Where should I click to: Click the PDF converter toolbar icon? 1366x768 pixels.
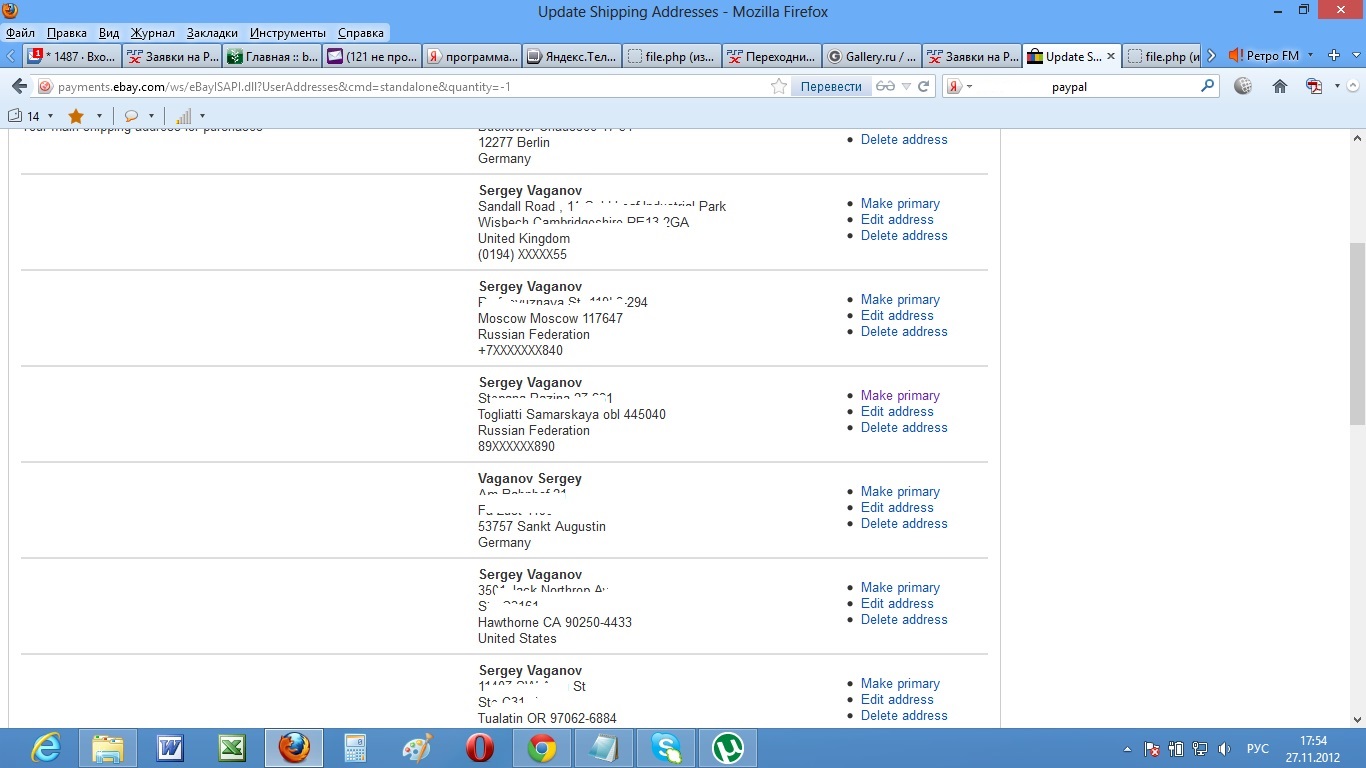(1314, 87)
